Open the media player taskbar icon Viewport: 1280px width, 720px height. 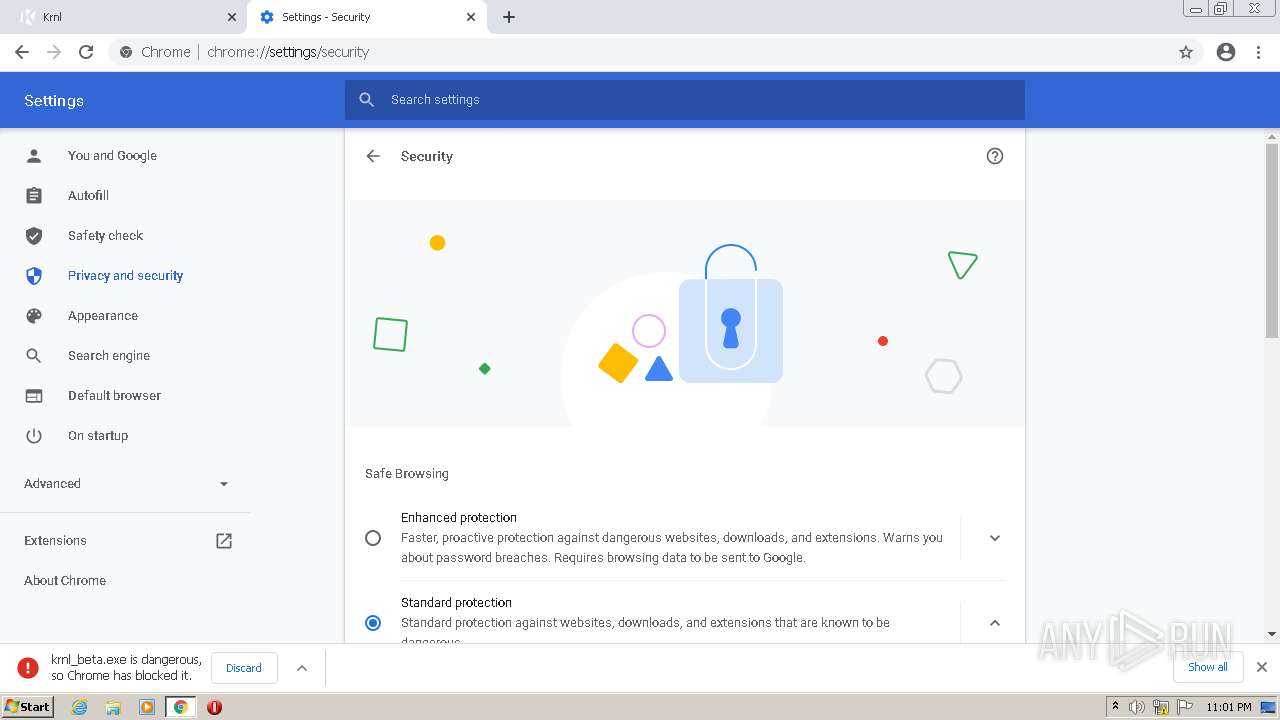147,707
